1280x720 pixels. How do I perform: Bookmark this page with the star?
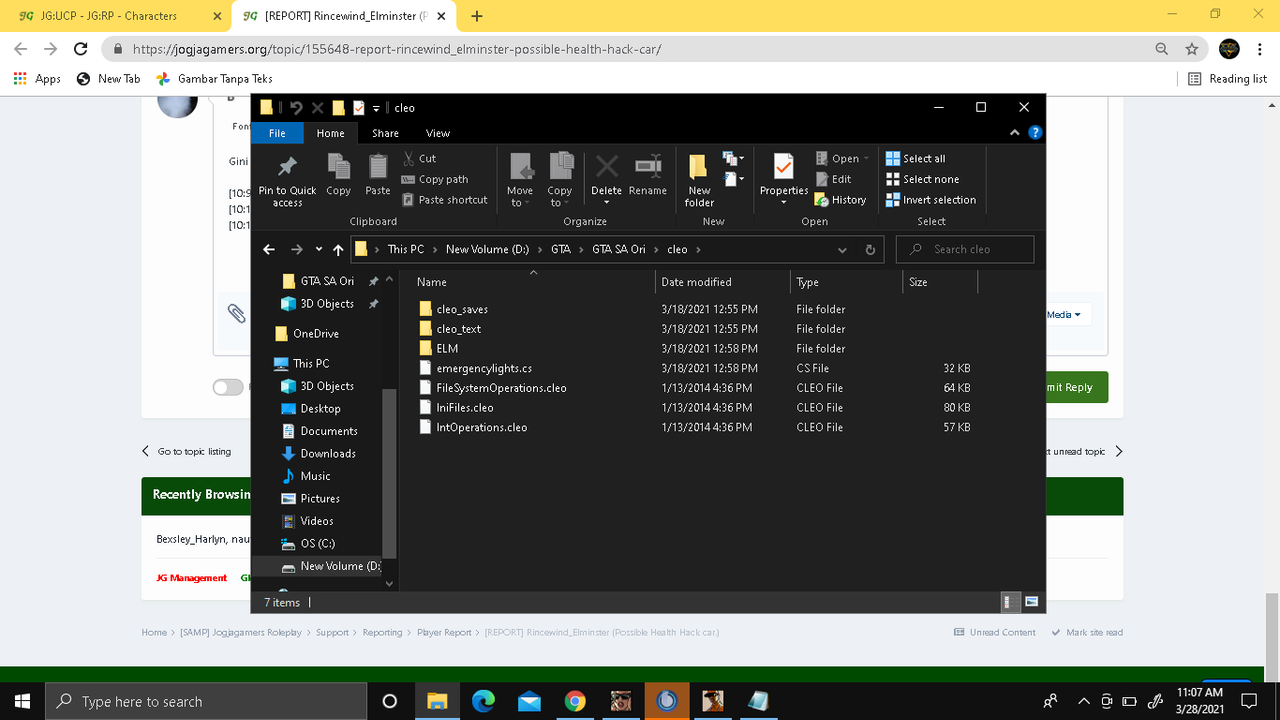pos(1191,49)
